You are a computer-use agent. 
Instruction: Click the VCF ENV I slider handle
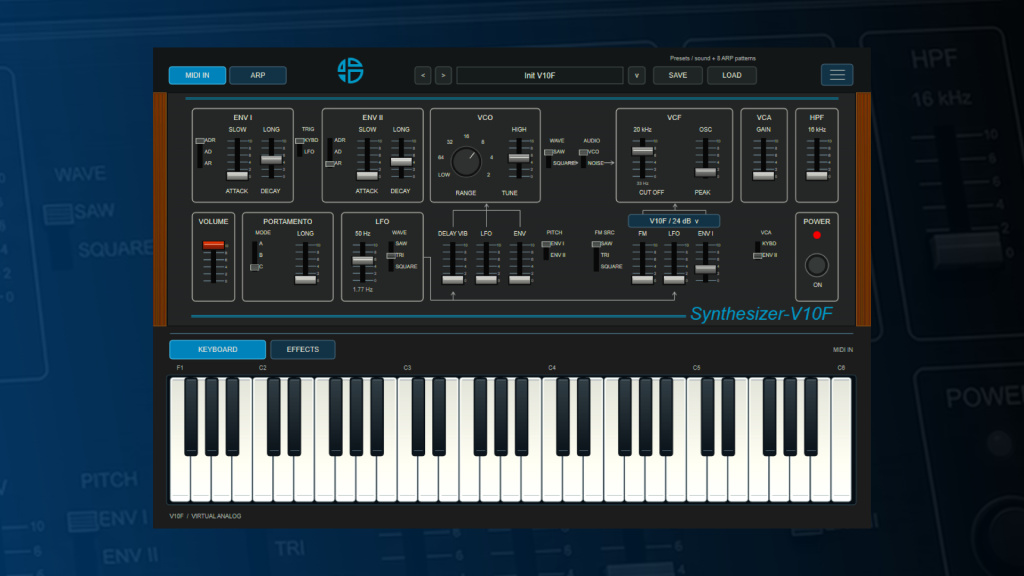pyautogui.click(x=705, y=268)
